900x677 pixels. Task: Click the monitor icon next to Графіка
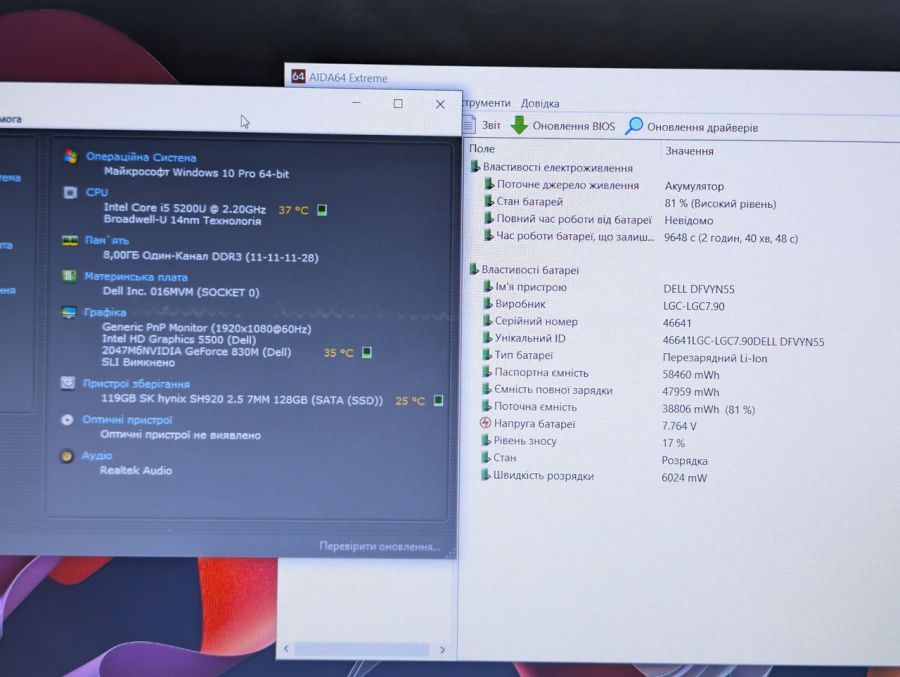[68, 312]
